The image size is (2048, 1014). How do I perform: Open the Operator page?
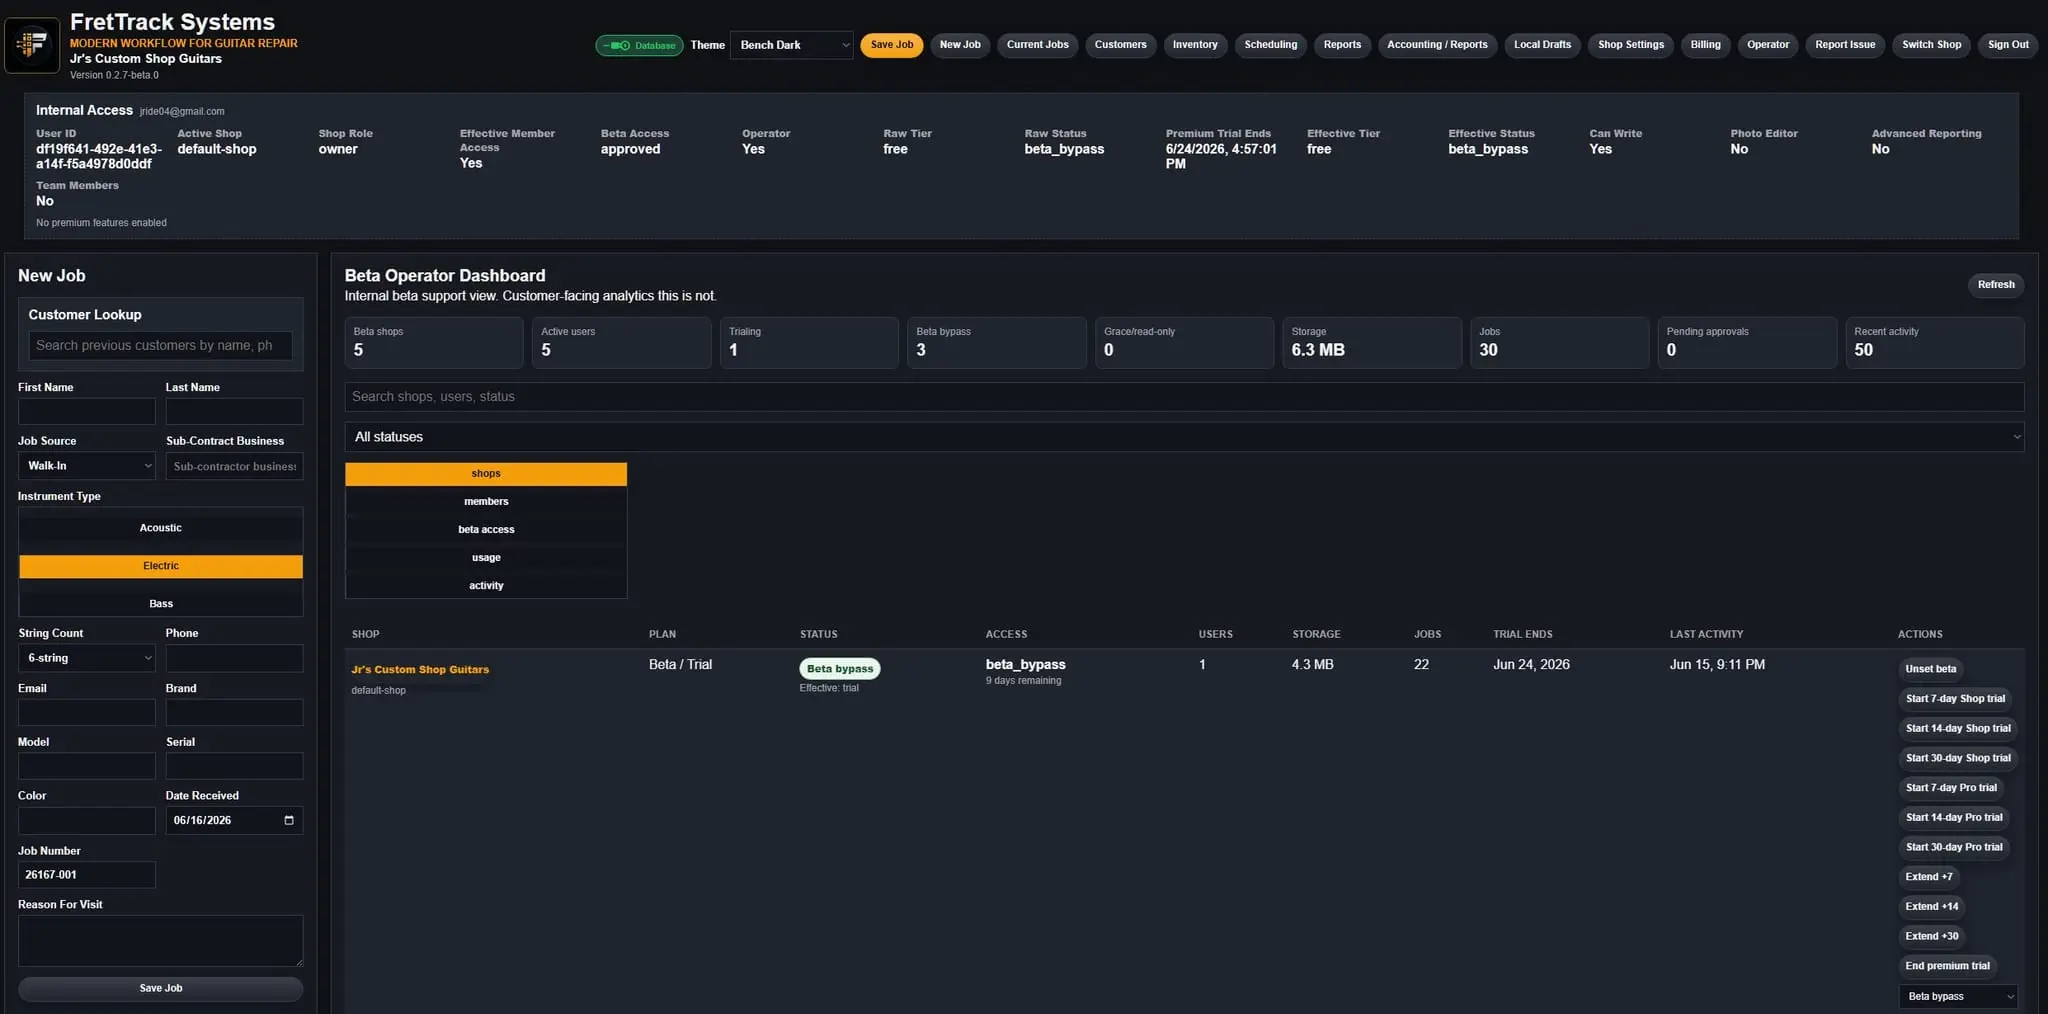coord(1768,45)
